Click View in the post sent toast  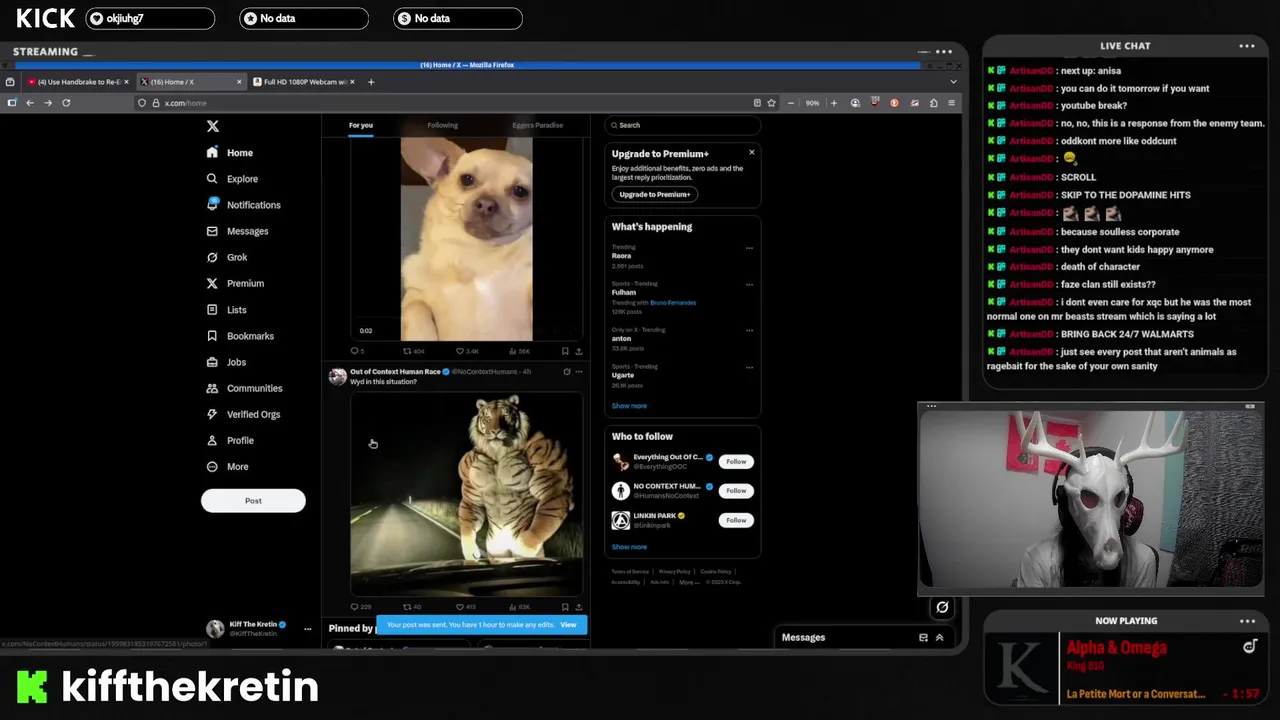click(x=568, y=625)
